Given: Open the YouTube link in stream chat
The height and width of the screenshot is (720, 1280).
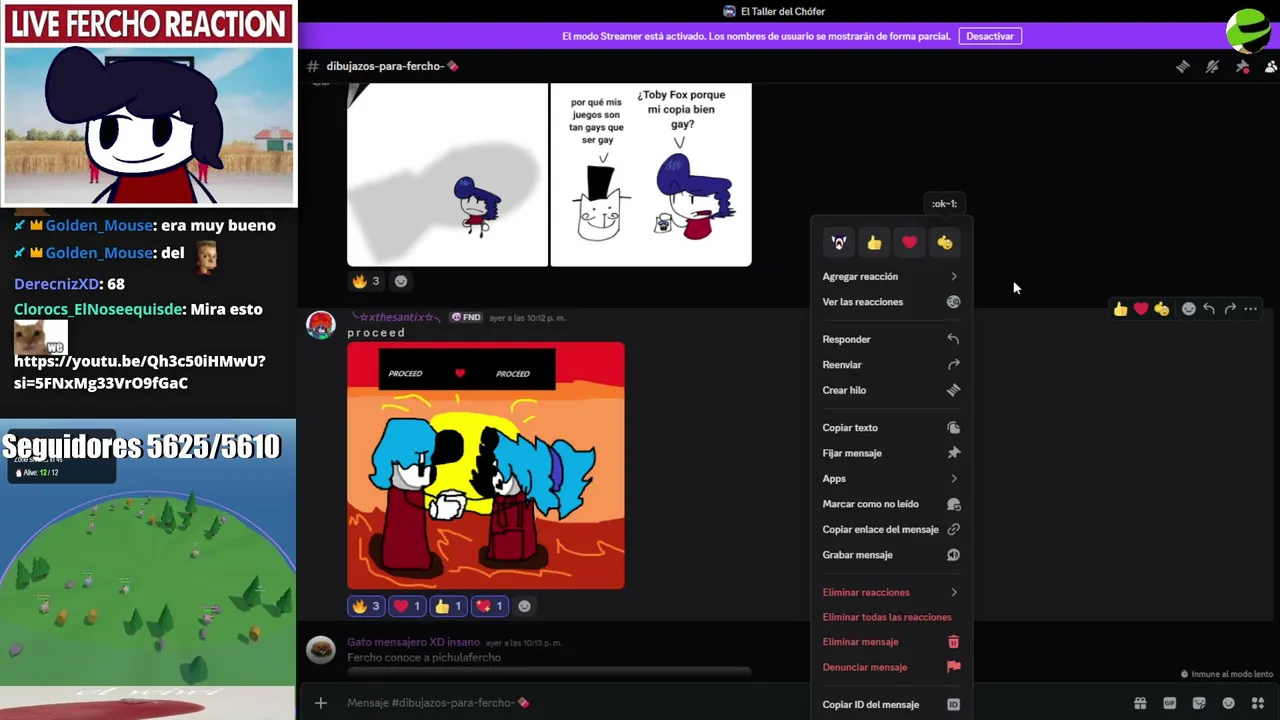Looking at the screenshot, I should tap(140, 372).
